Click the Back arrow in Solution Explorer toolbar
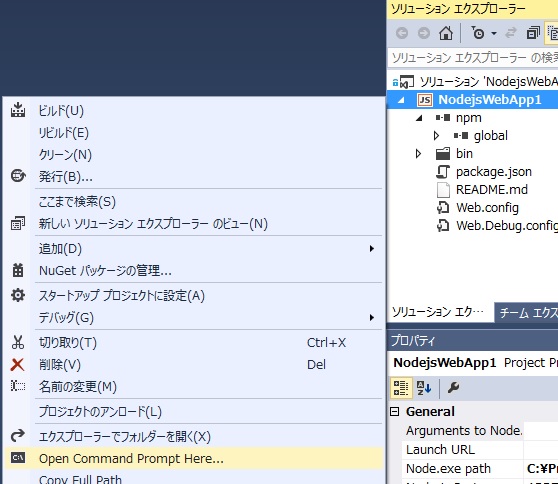This screenshot has width=558, height=484. [402, 33]
